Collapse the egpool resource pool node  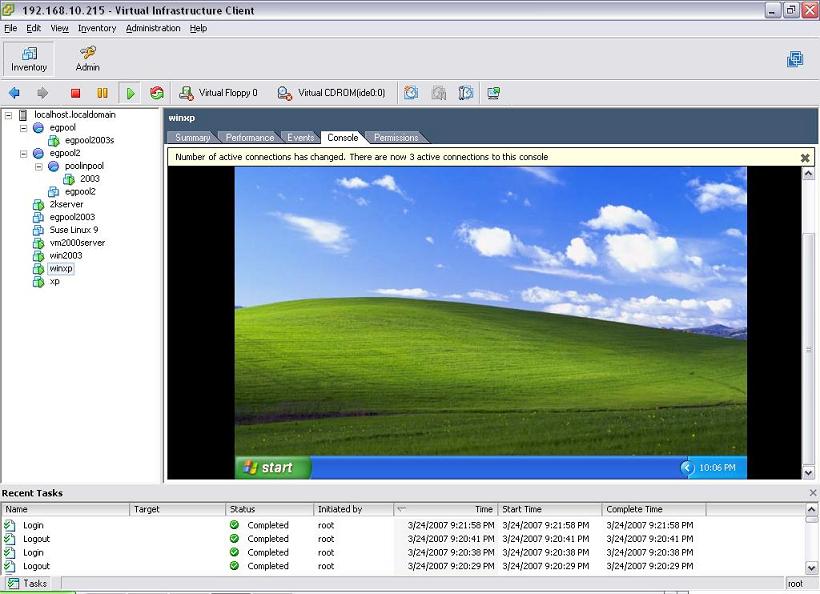(x=24, y=128)
